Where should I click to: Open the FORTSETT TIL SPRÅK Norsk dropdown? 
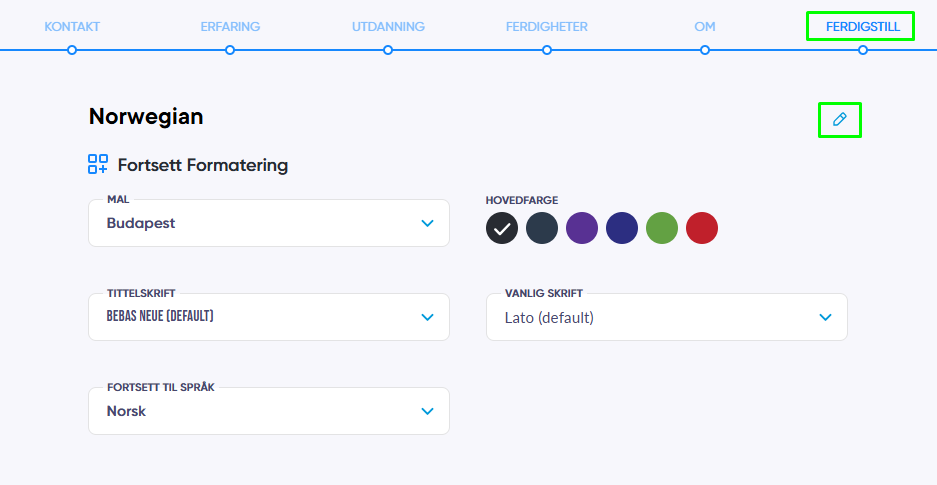tap(269, 411)
